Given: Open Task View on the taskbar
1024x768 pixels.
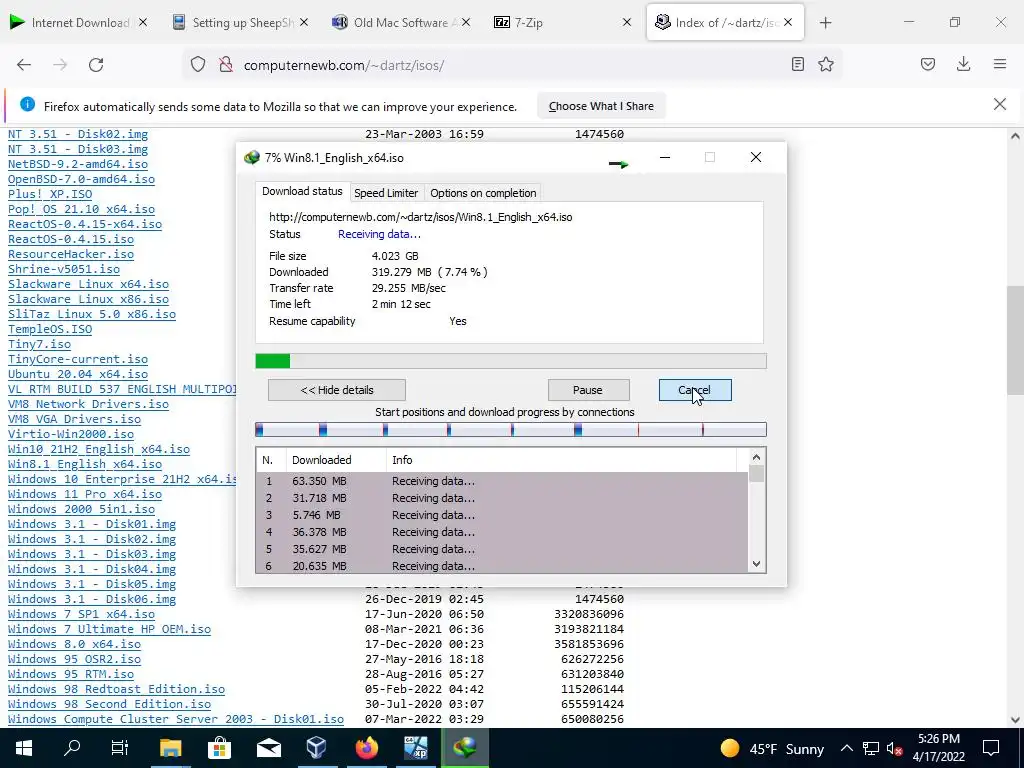Looking at the screenshot, I should (x=120, y=748).
